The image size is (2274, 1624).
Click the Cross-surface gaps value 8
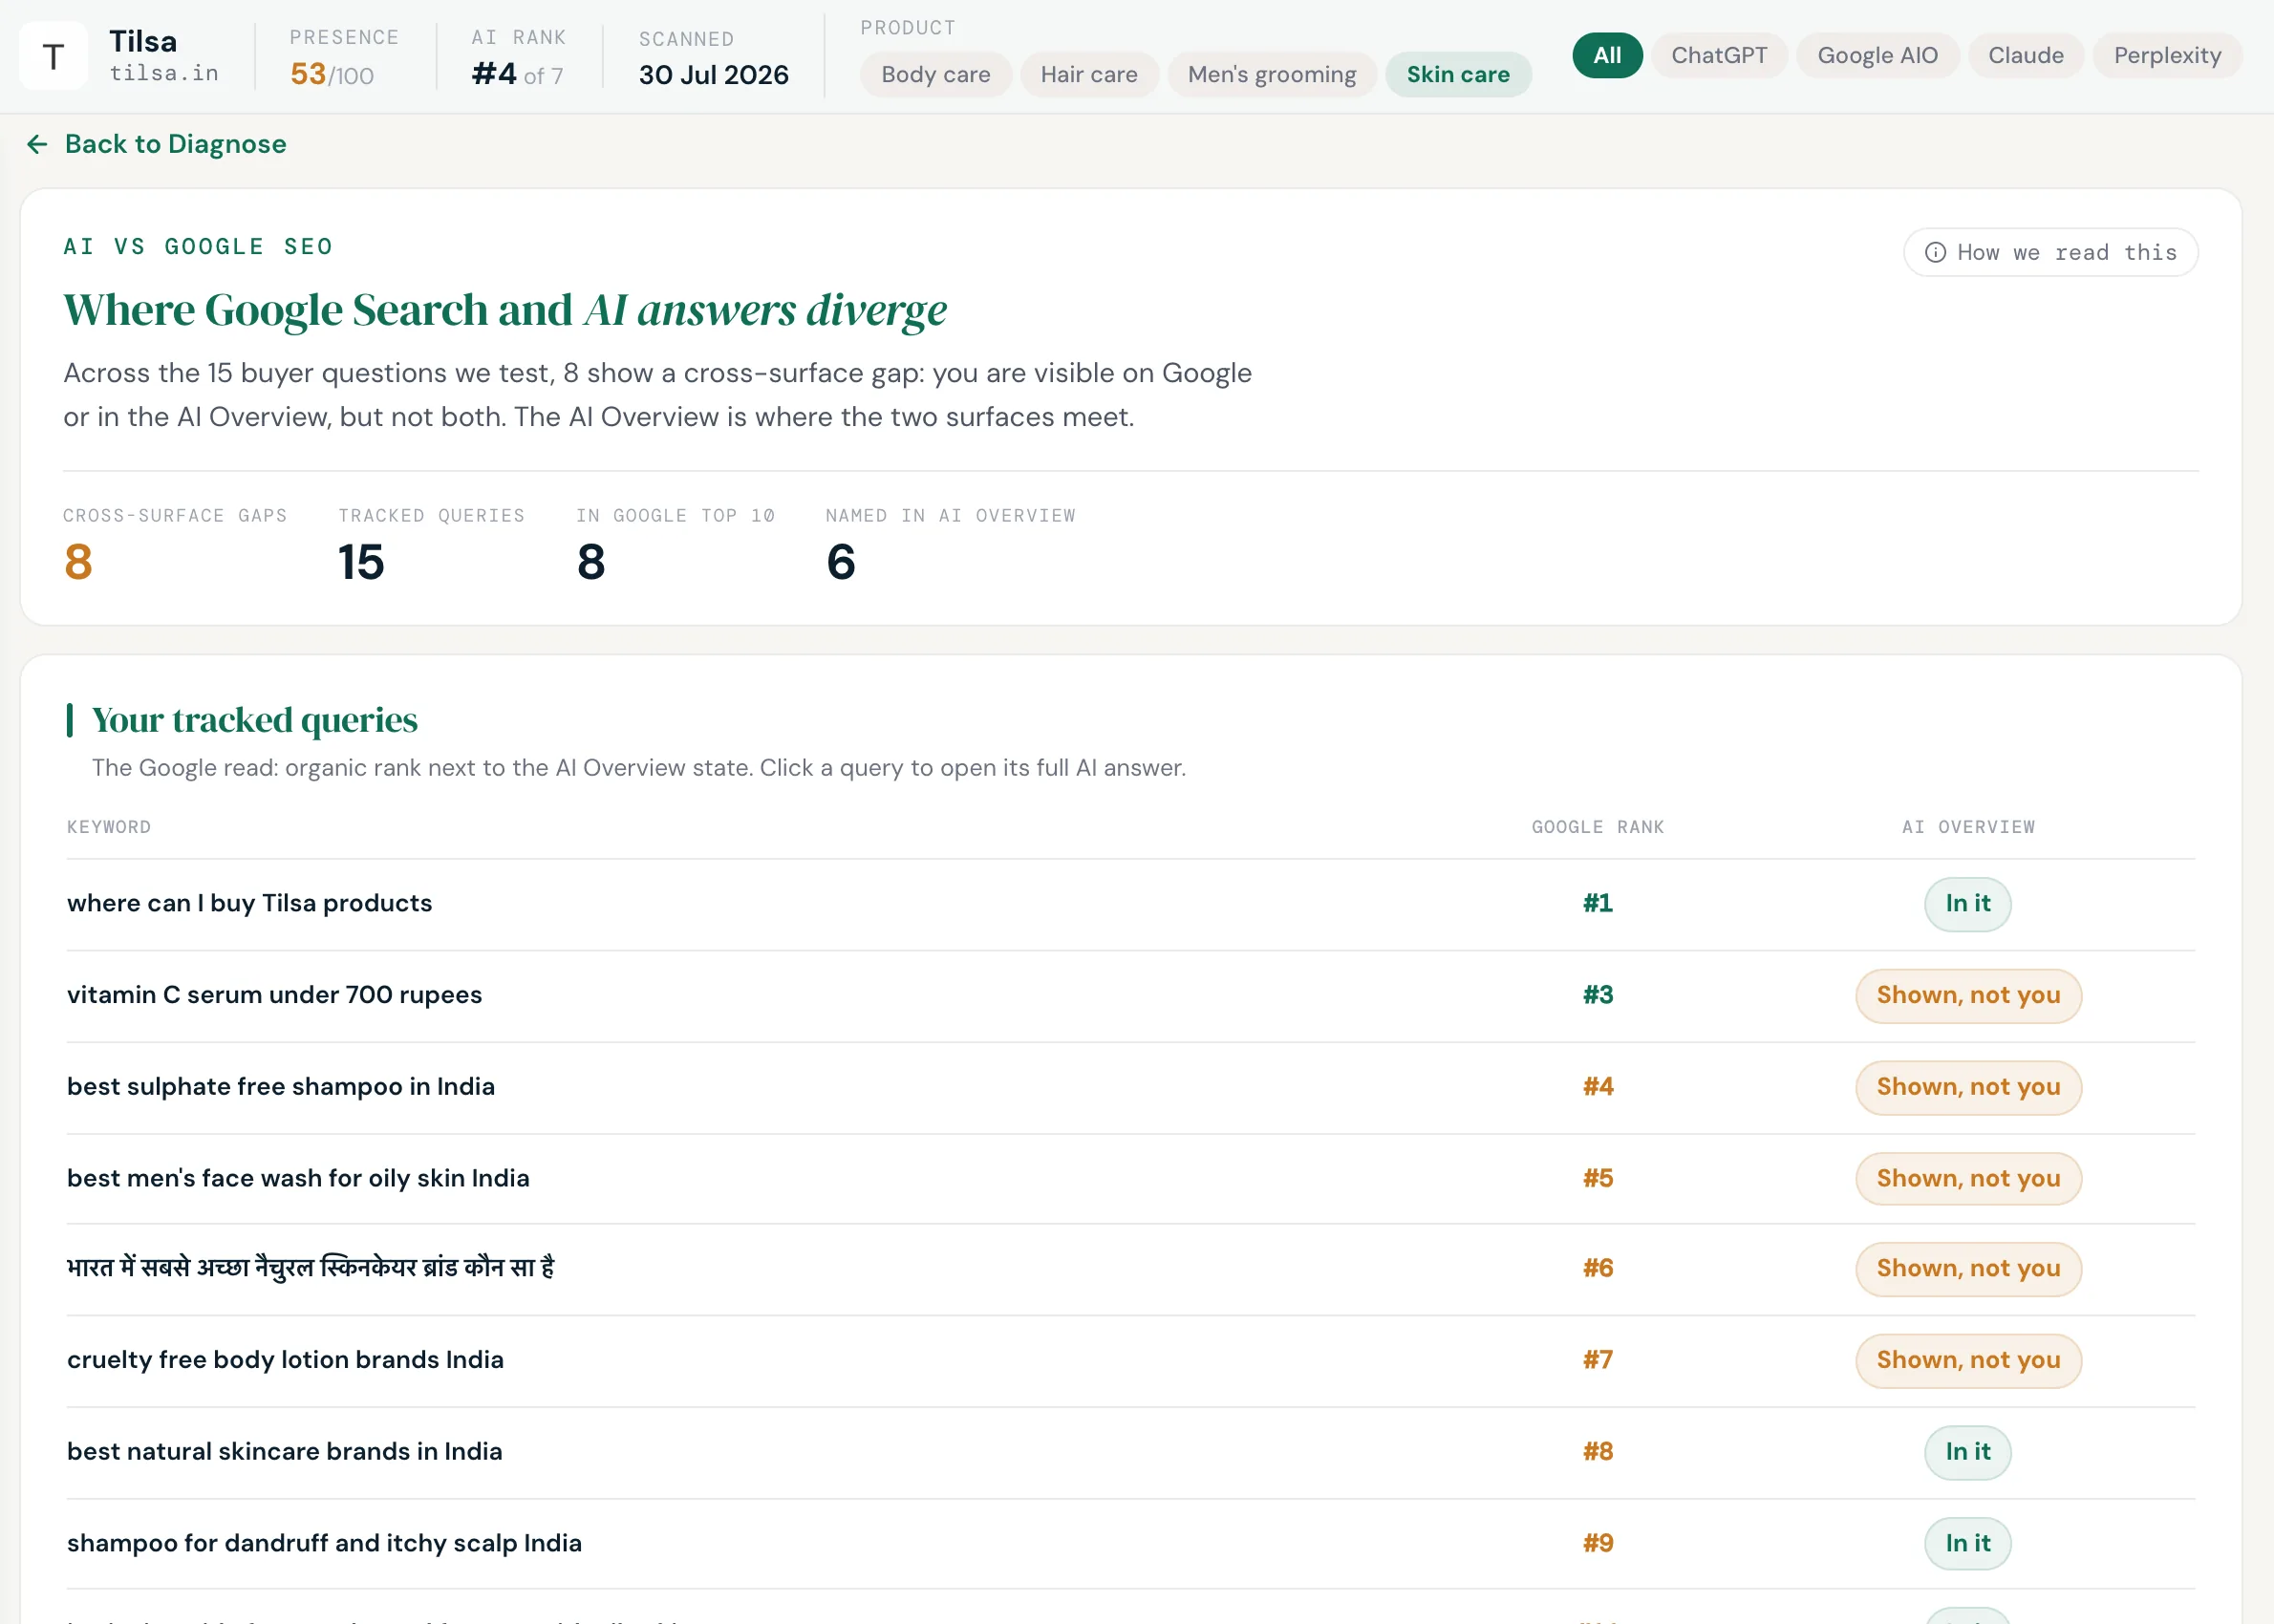[x=79, y=563]
